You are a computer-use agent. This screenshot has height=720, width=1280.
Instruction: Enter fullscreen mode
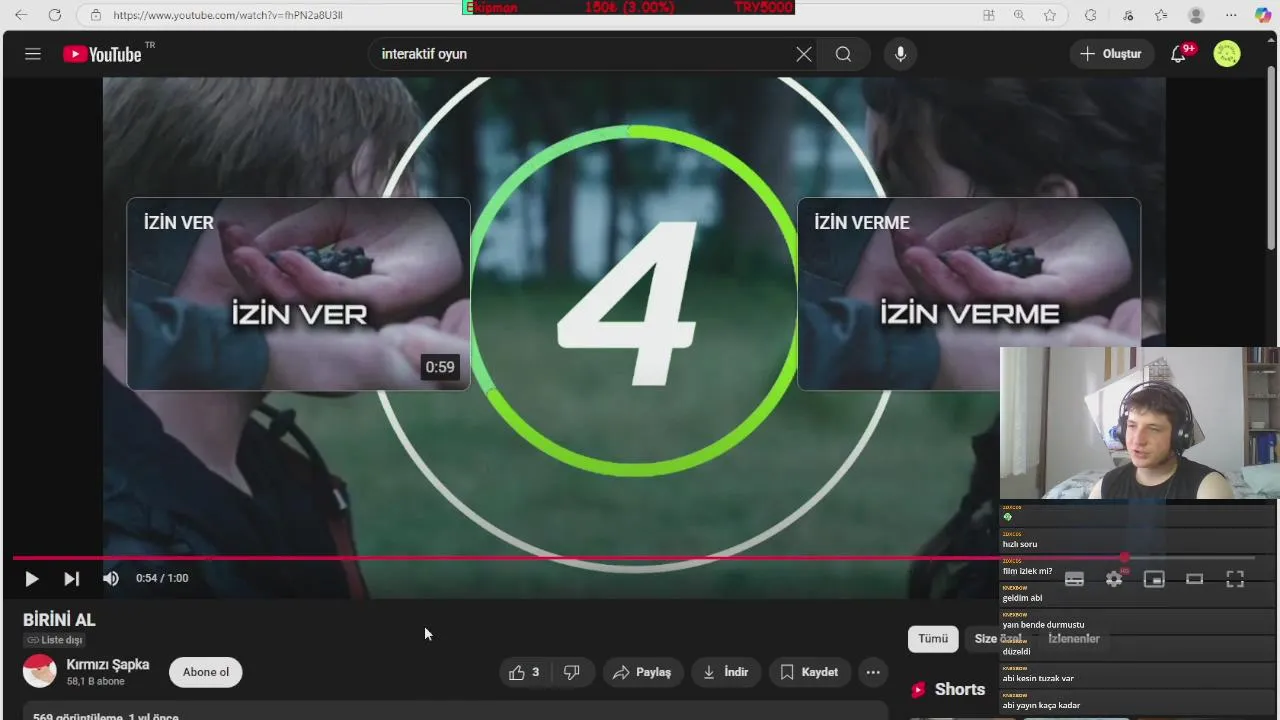pos(1235,579)
